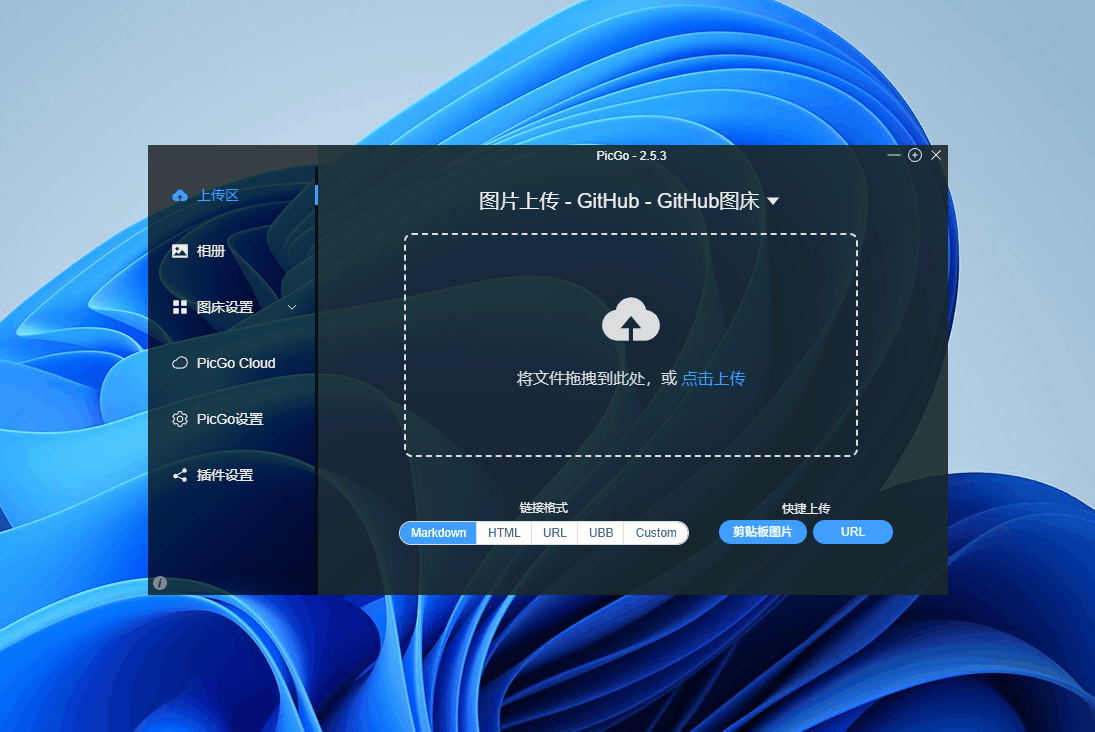Click the 快捷上传 label
Viewport: 1095px width, 732px height.
[x=806, y=508]
